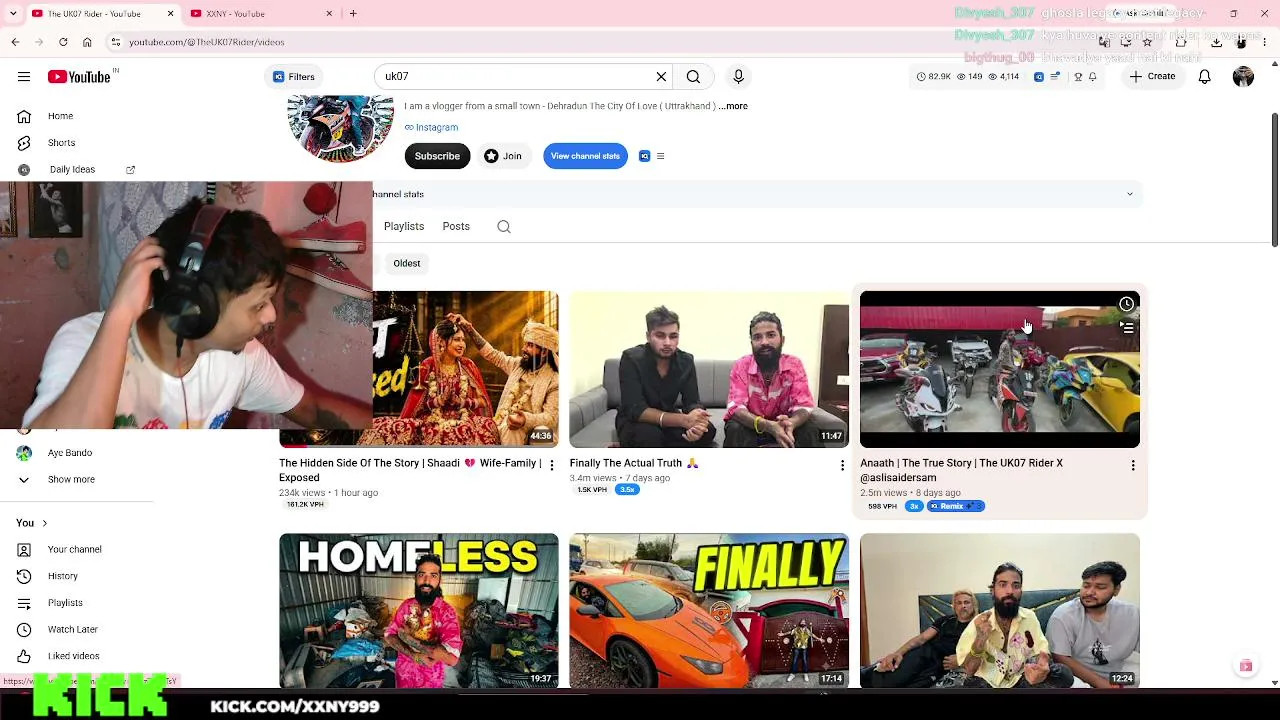Screen dimensions: 1280x720
Task: Subscribe to The UK07 Rider channel
Action: 437,156
